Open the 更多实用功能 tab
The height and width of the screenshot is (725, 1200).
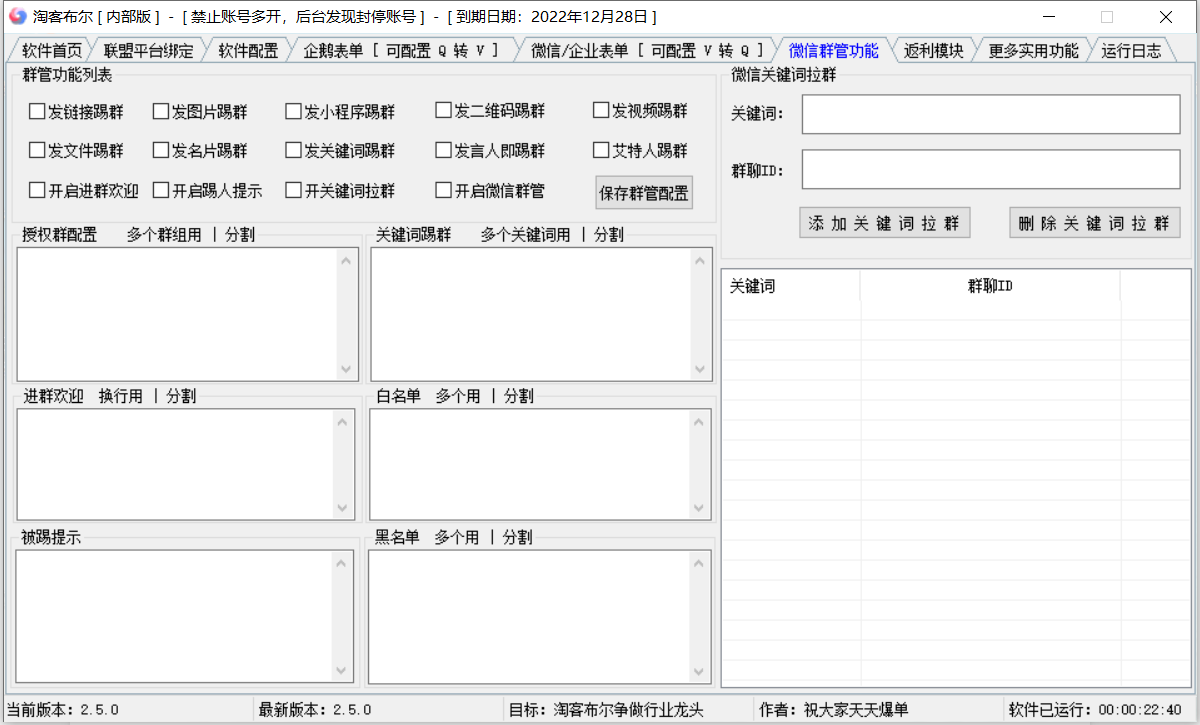(1033, 51)
